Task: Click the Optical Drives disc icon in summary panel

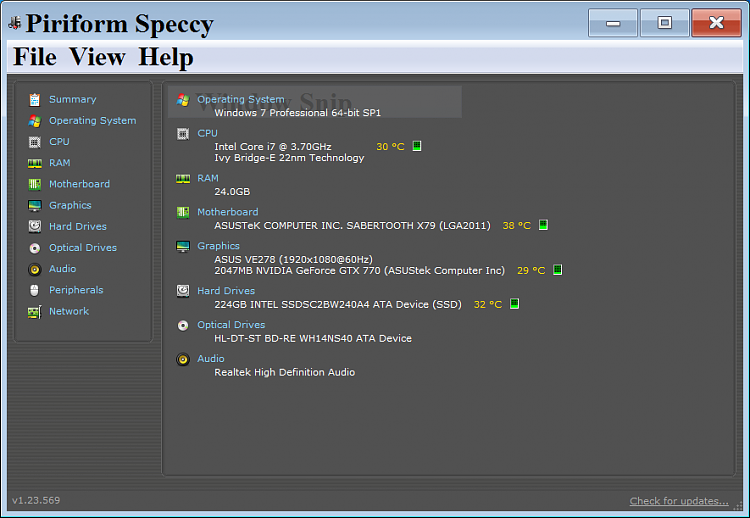Action: click(183, 325)
